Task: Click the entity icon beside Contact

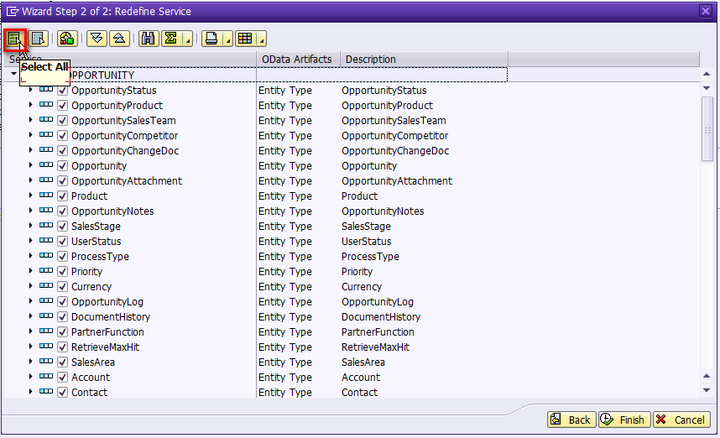Action: pos(46,392)
